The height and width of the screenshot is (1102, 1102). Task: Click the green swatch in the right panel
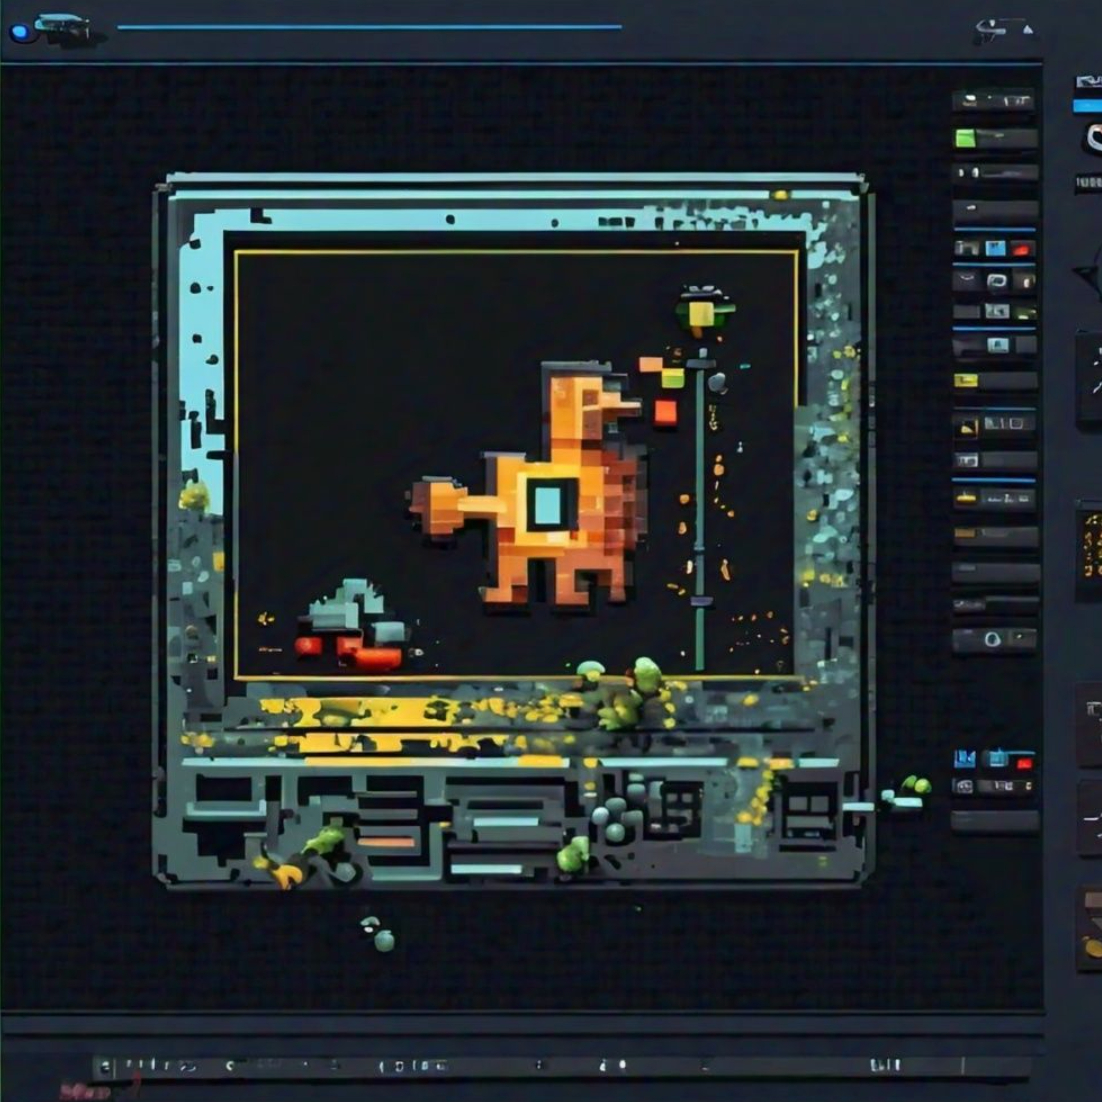(x=966, y=138)
